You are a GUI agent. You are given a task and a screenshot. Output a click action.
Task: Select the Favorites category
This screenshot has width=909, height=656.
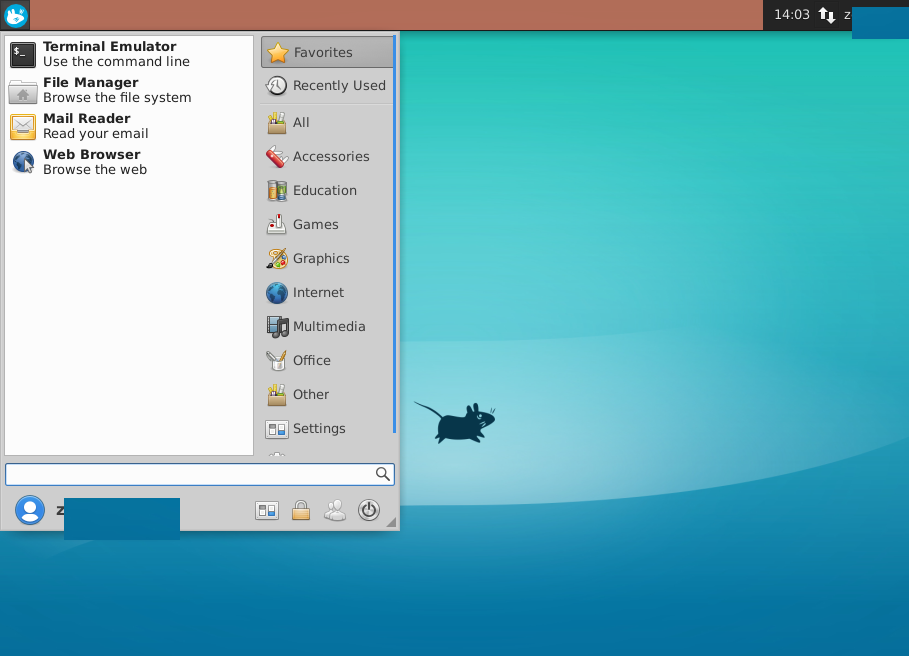[x=327, y=52]
